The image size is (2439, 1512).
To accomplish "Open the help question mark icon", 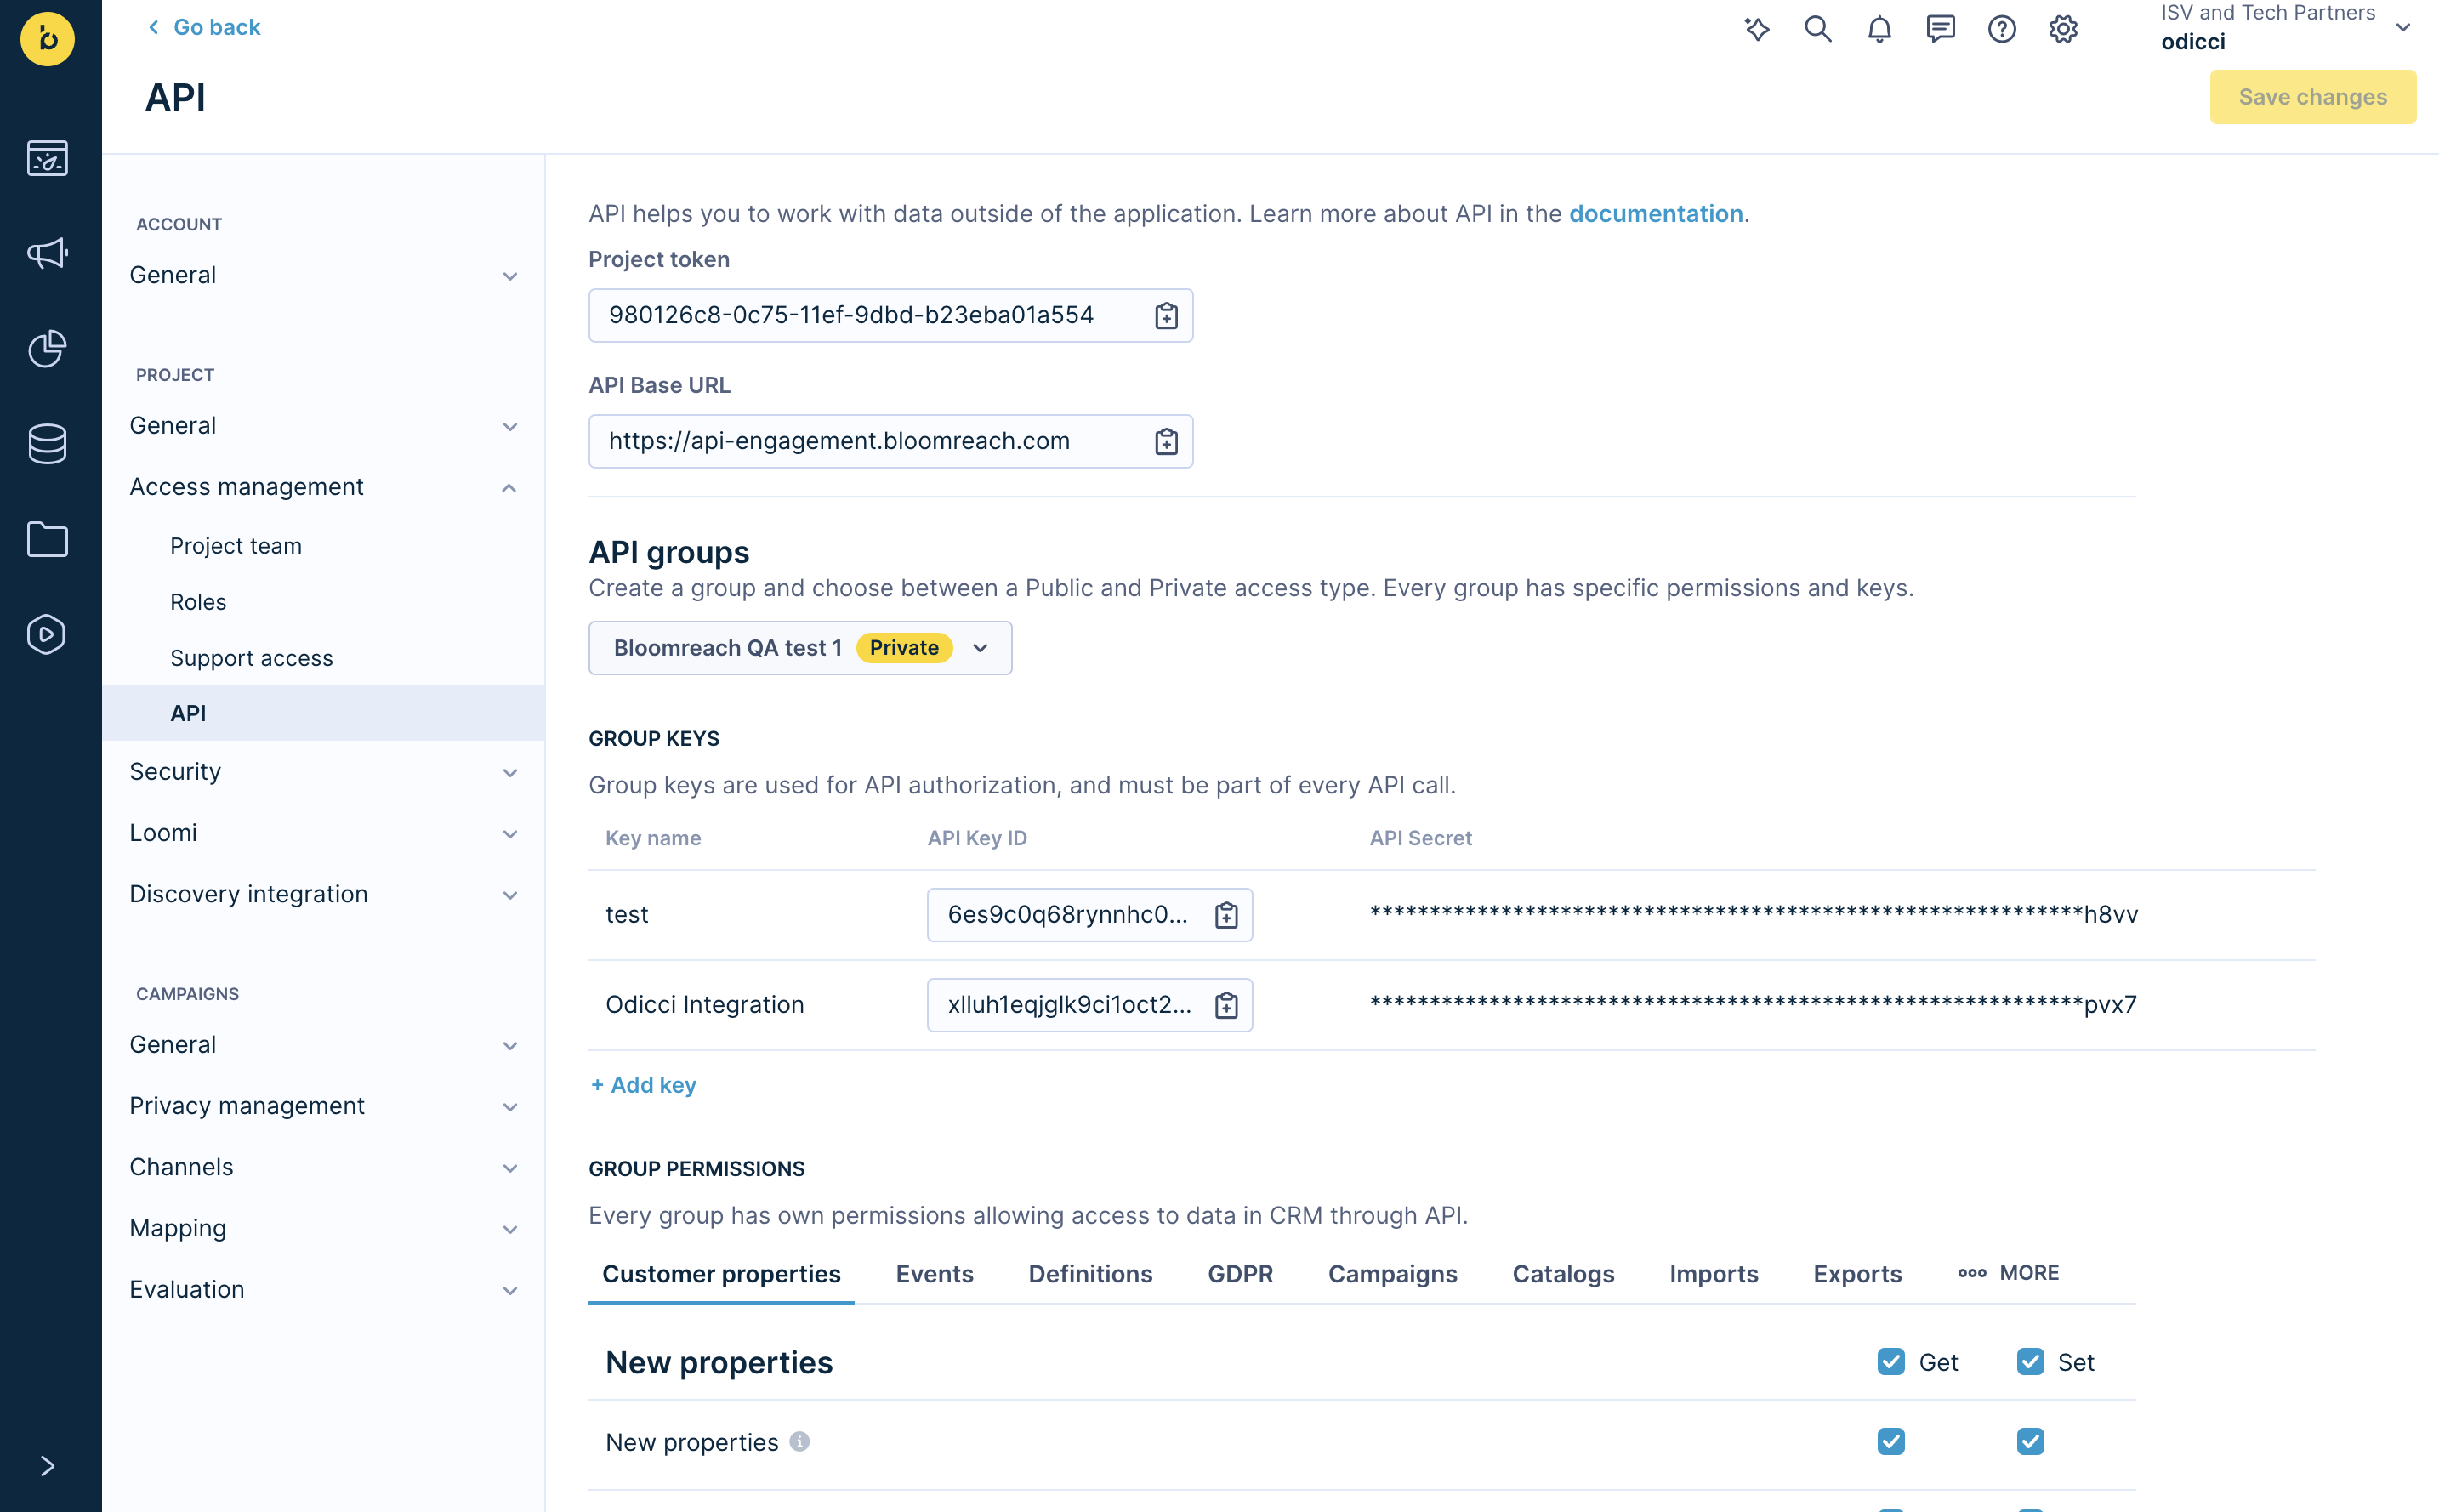I will (2001, 30).
